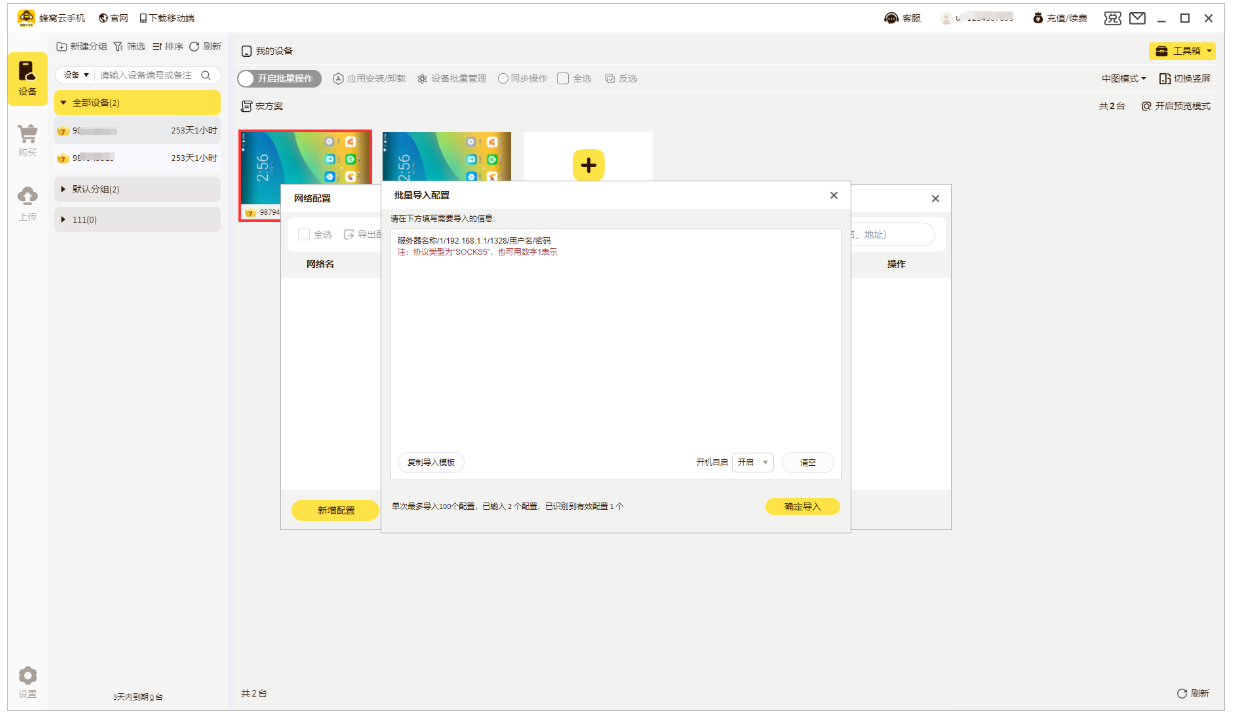Open 设置 gear icon in sidebar

point(27,676)
